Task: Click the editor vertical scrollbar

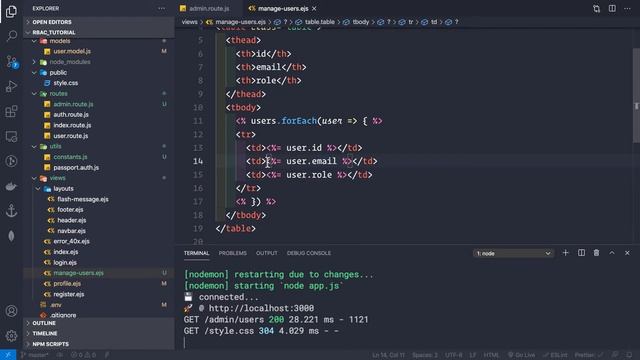Action: 636,95
